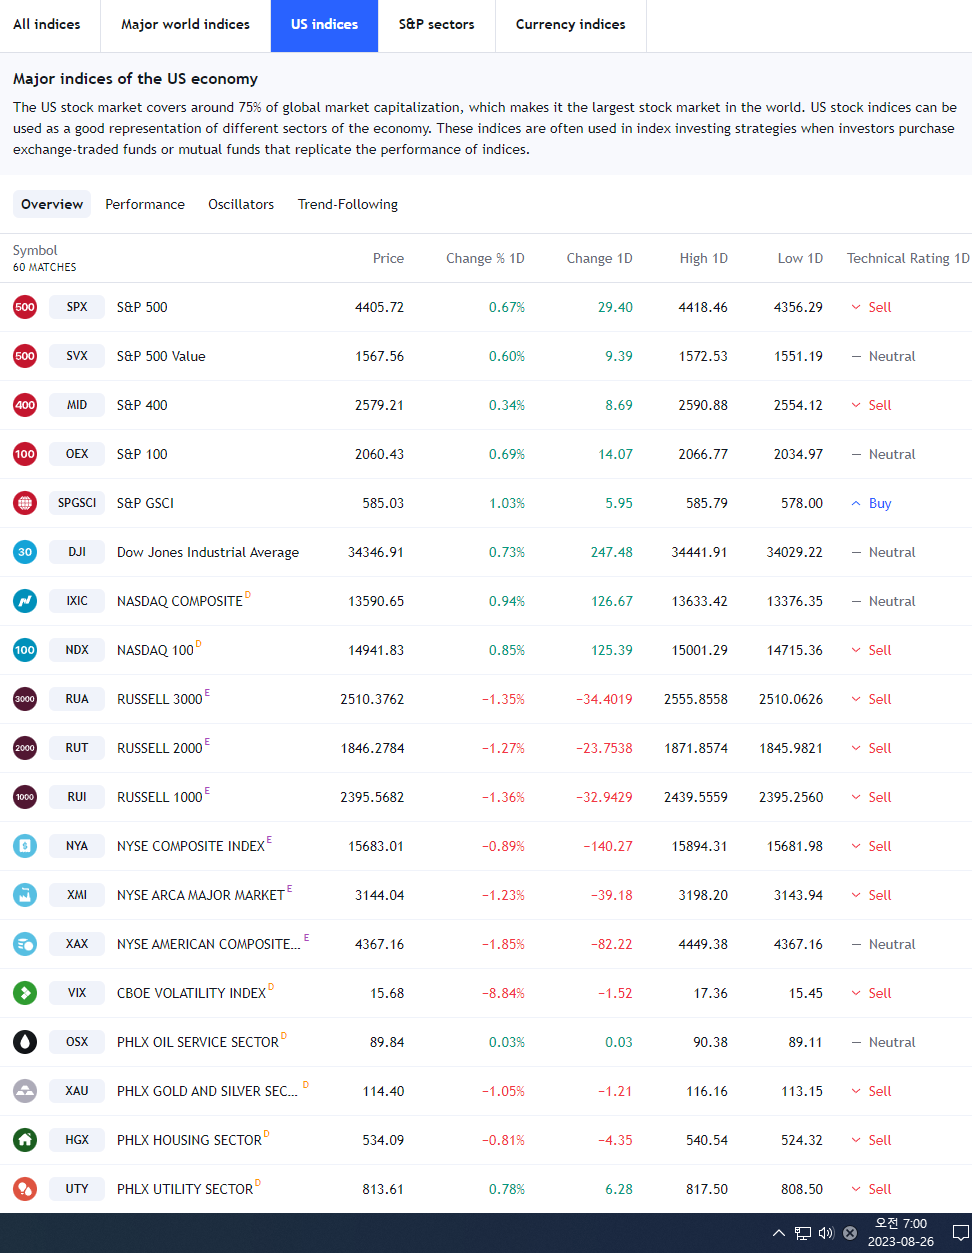Viewport: 972px width, 1253px height.
Task: Sort by the Symbol column header
Action: [x=35, y=250]
